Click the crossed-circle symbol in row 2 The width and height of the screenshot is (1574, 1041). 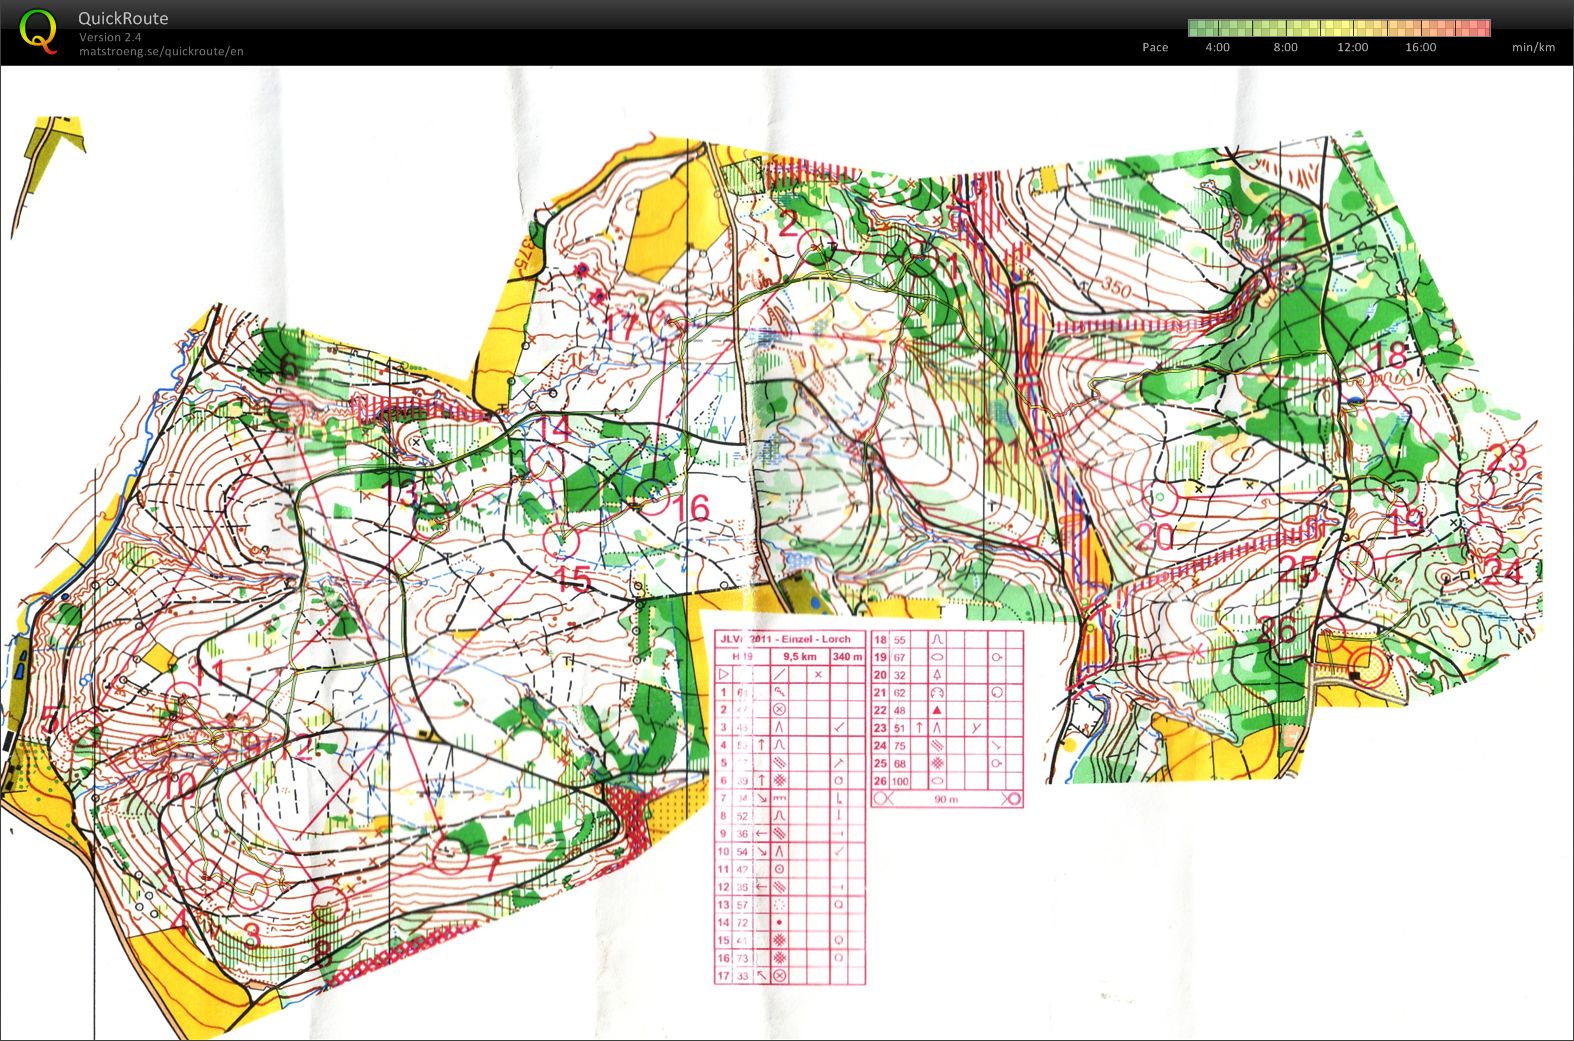pos(779,709)
